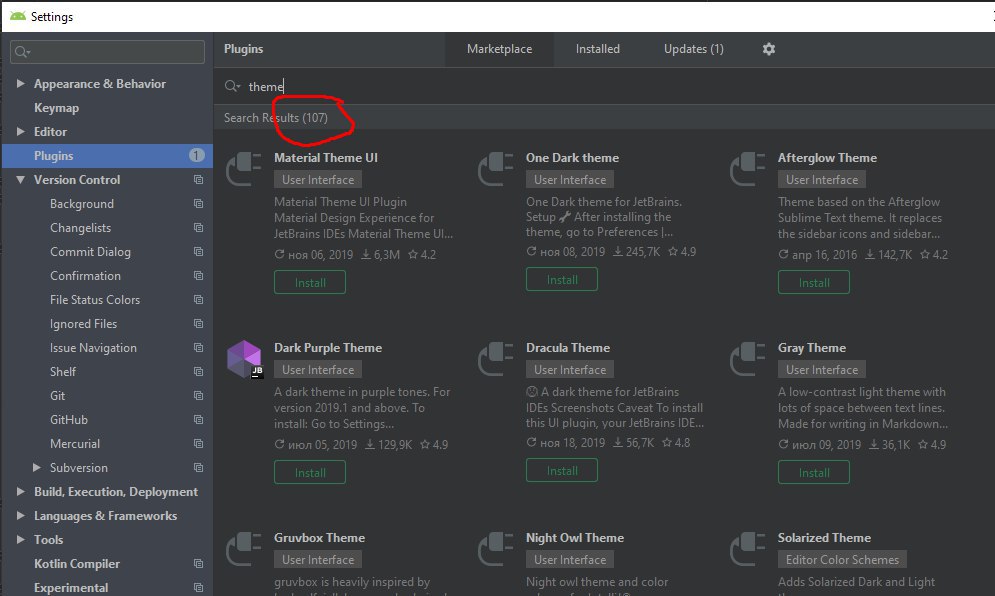995x596 pixels.
Task: Click the project-level icon beside Confirmation
Action: [x=199, y=275]
